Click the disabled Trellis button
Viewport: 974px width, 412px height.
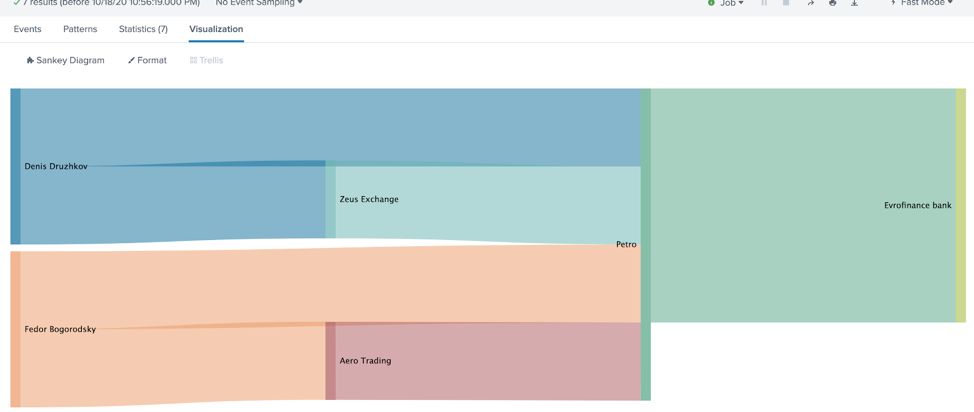click(x=206, y=60)
